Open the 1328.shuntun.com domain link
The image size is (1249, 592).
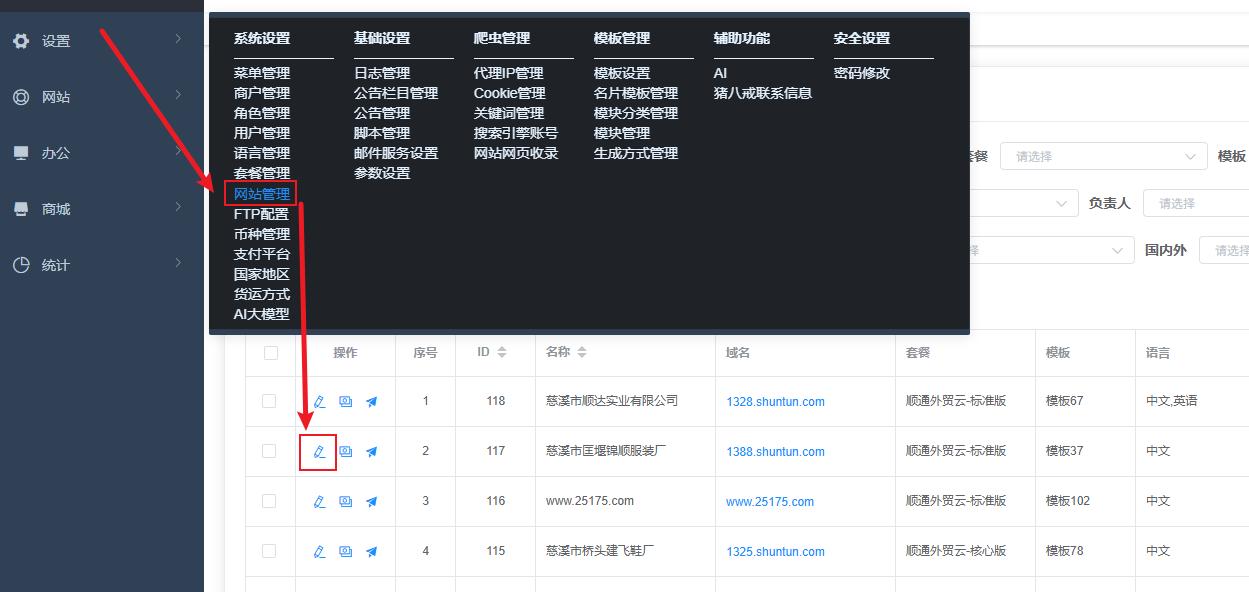775,402
